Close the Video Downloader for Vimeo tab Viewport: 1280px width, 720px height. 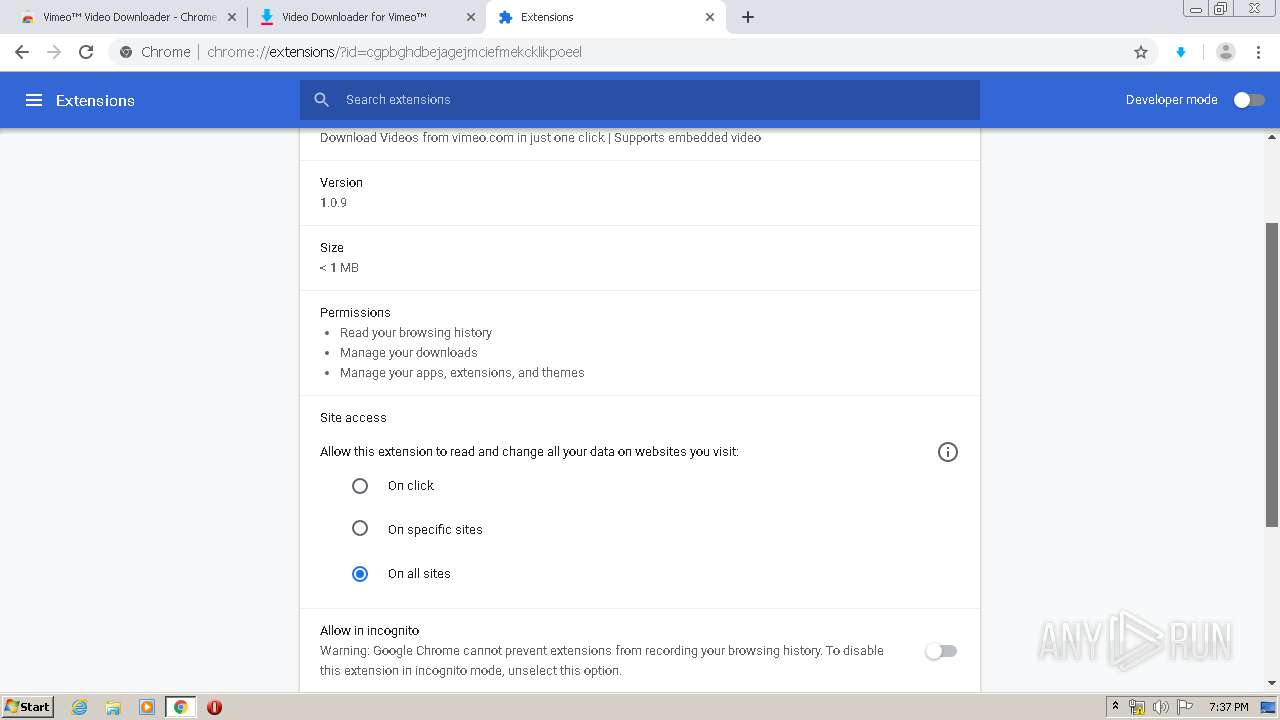point(471,17)
